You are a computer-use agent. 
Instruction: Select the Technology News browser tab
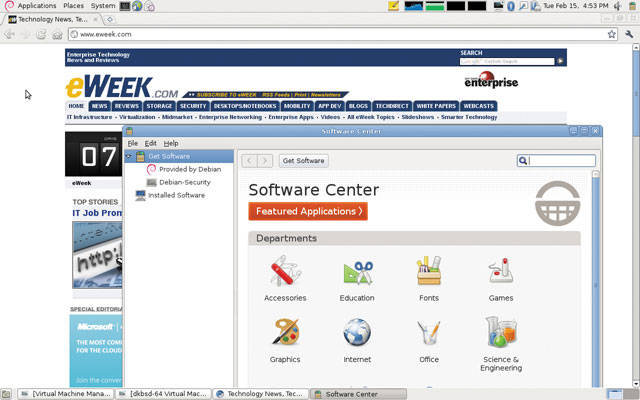[x=52, y=19]
